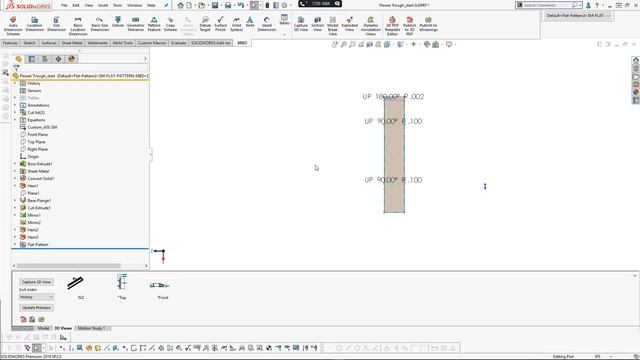Click the Capture 3D View button
This screenshot has width=640, height=360.
point(36,282)
